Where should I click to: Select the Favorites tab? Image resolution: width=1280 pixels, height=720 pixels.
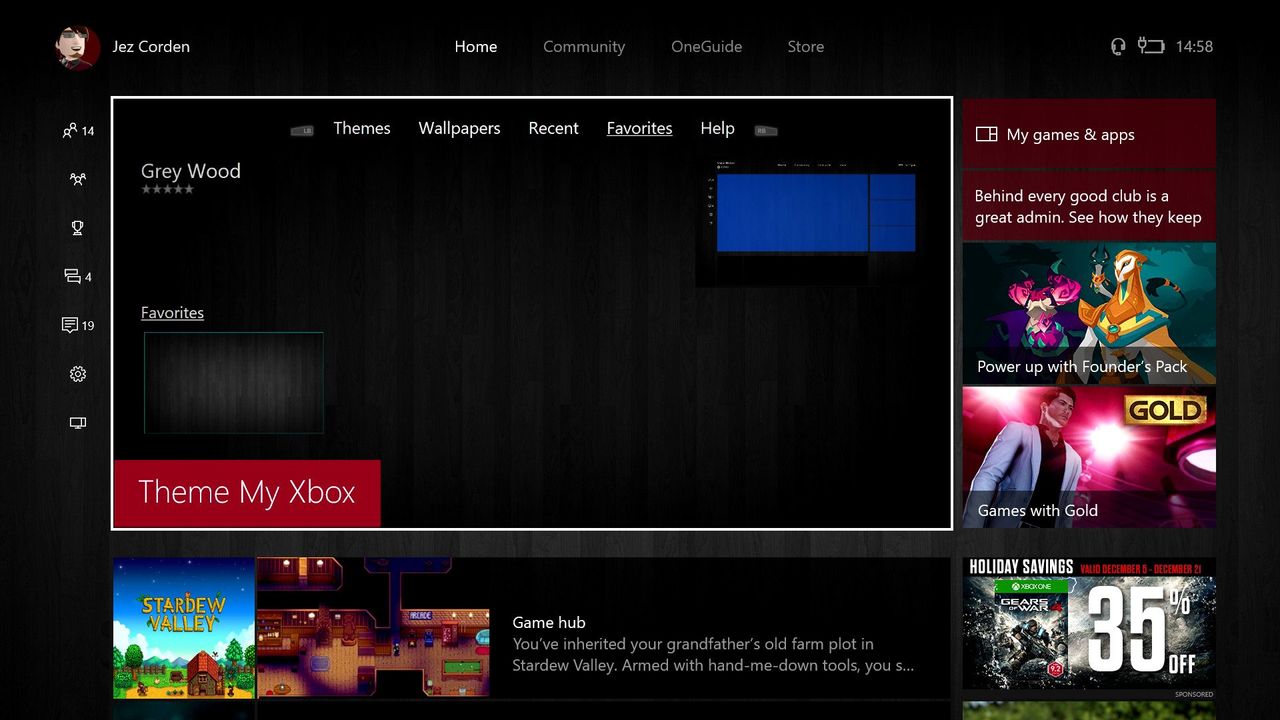coord(640,128)
